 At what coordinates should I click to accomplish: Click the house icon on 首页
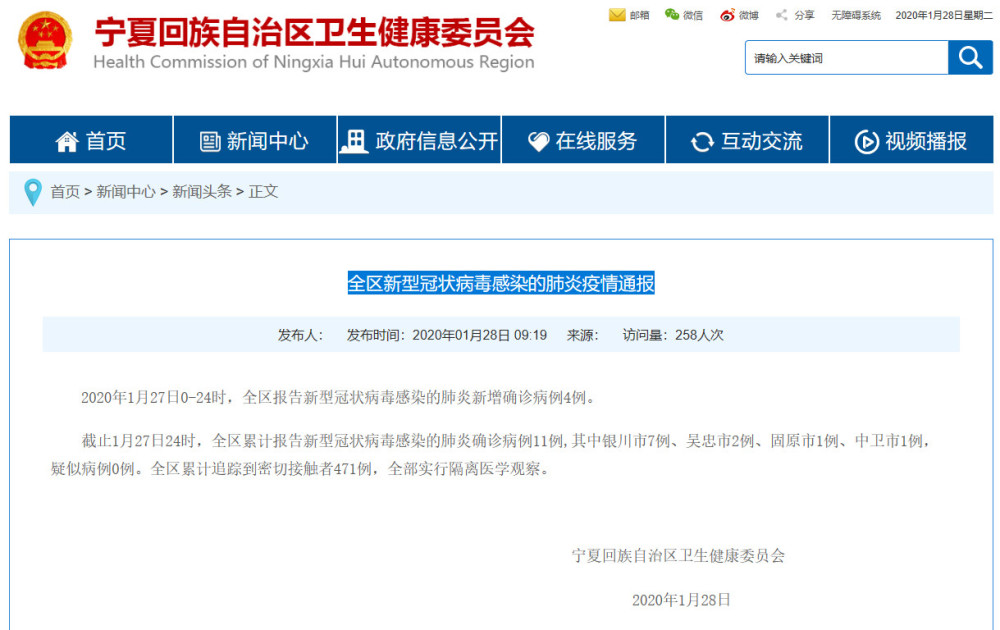point(66,141)
